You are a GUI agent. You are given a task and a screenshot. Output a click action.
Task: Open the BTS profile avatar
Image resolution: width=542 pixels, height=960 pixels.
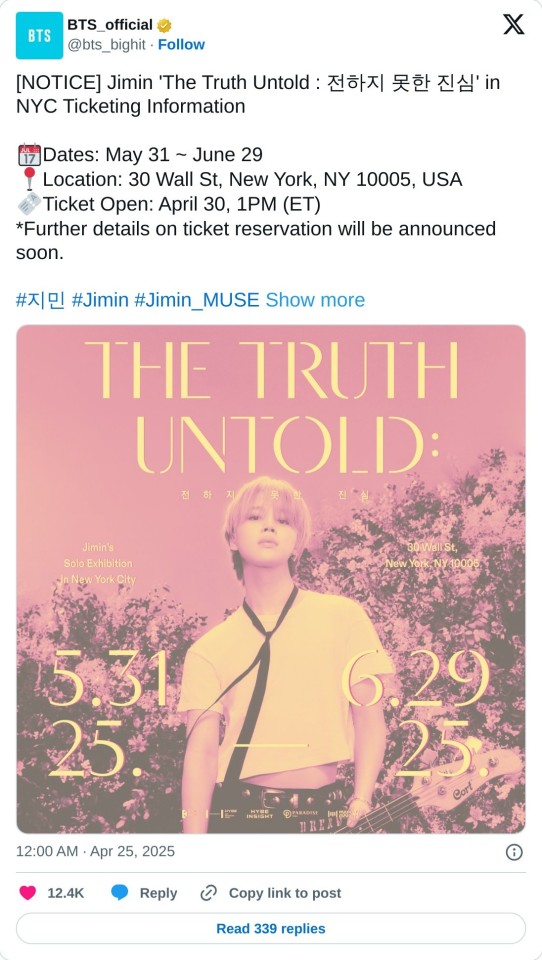pyautogui.click(x=39, y=36)
